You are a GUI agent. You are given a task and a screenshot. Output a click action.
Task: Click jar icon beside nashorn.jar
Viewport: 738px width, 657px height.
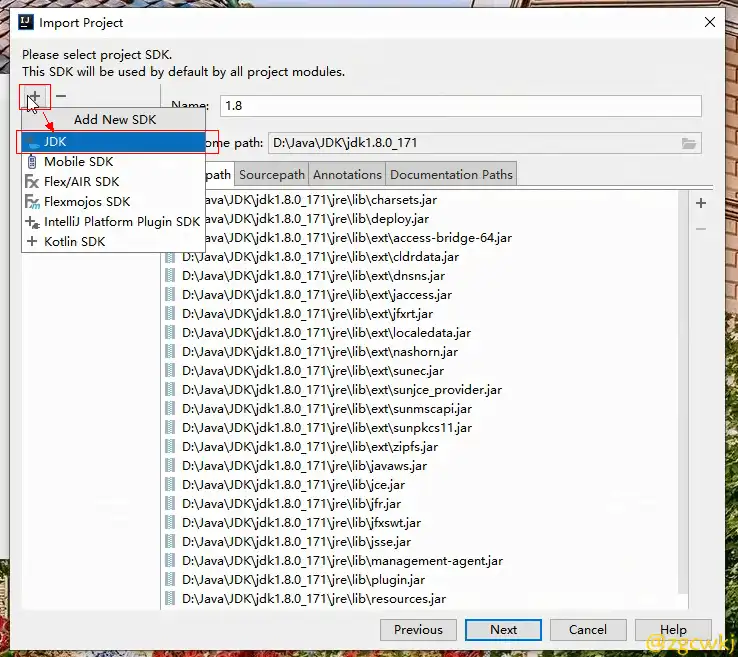pos(170,352)
